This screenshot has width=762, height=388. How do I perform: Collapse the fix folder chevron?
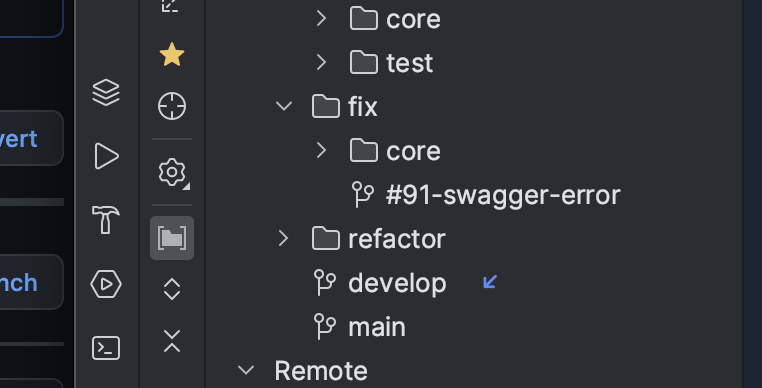coord(284,106)
